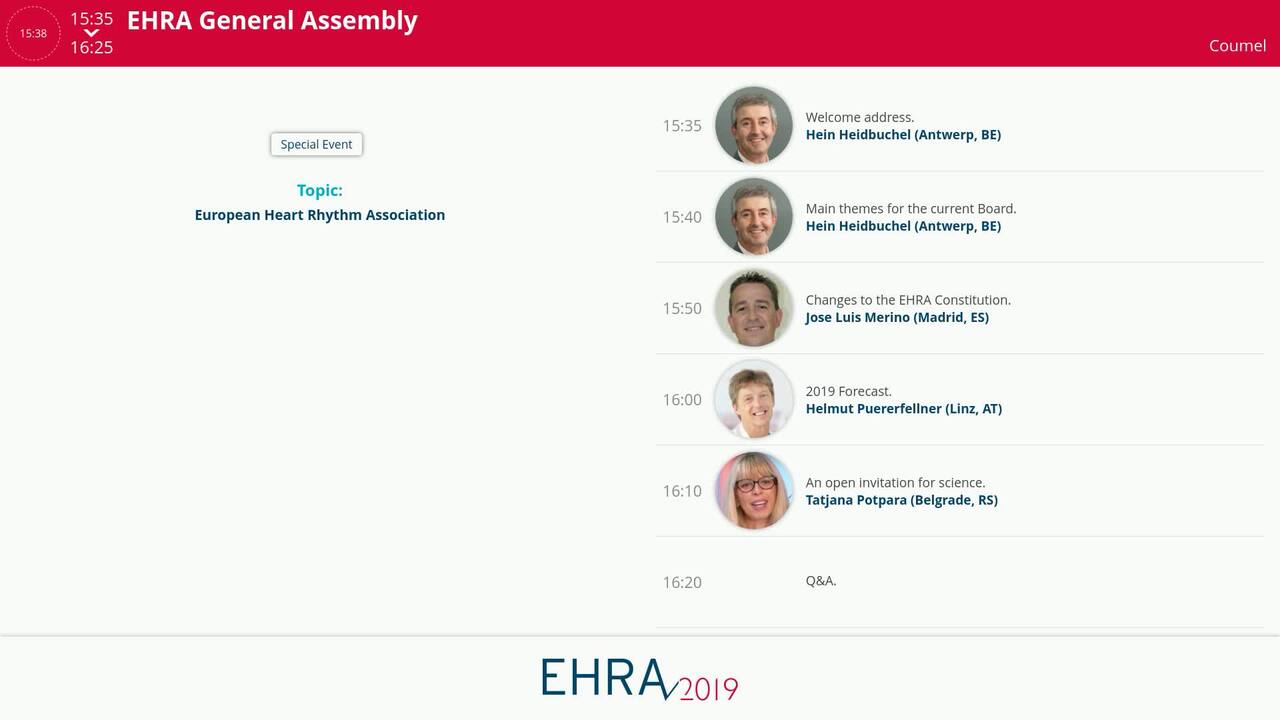1280x720 pixels.
Task: Click the 'EHRA General Assembly' session title
Action: pyautogui.click(x=272, y=21)
